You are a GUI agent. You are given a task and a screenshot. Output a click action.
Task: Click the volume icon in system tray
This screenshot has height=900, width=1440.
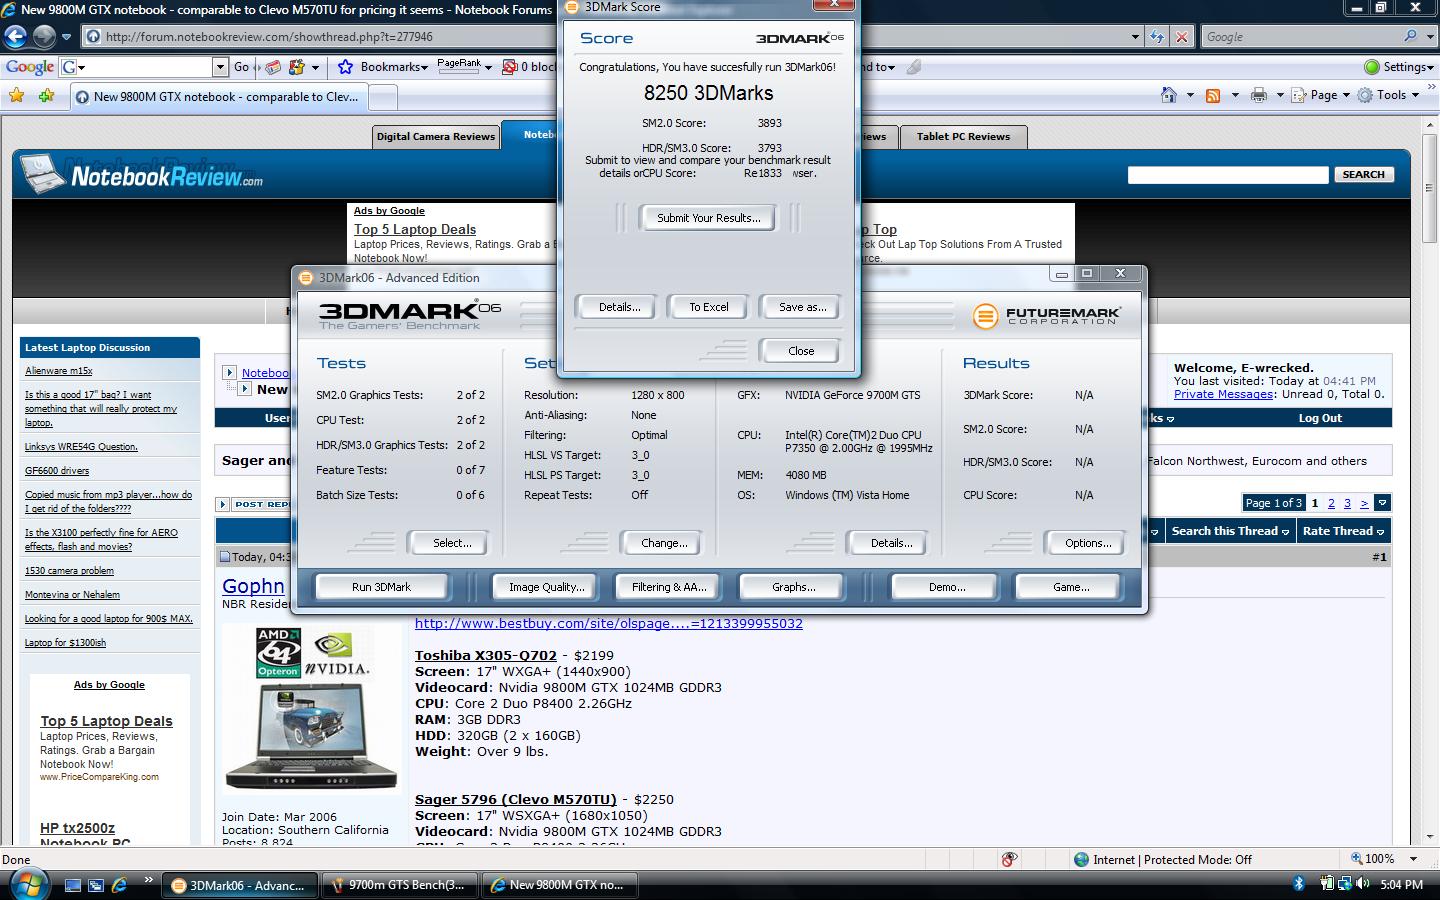pos(1363,884)
